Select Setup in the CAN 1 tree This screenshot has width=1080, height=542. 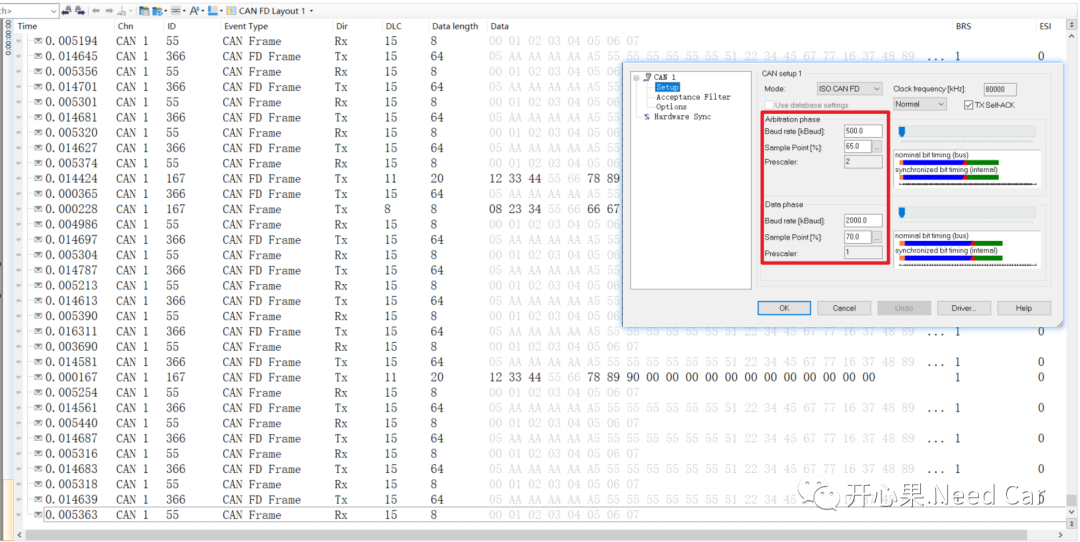click(x=667, y=87)
